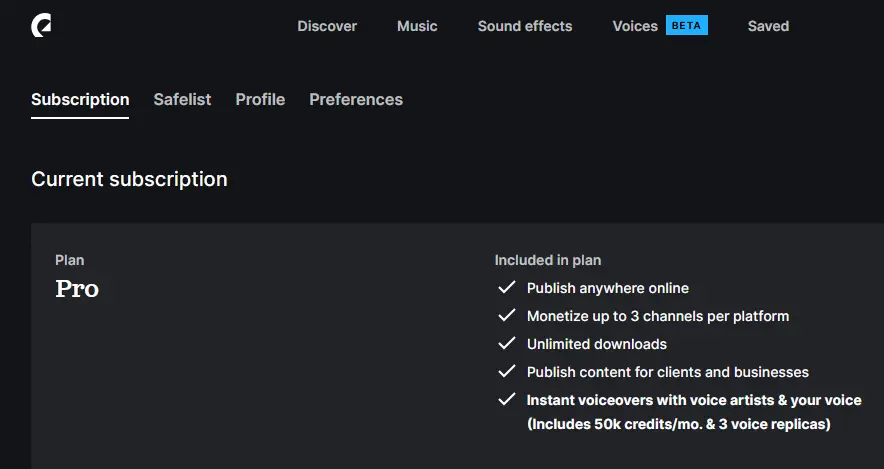Switch to the Safelist tab
This screenshot has width=884, height=469.
pyautogui.click(x=182, y=100)
